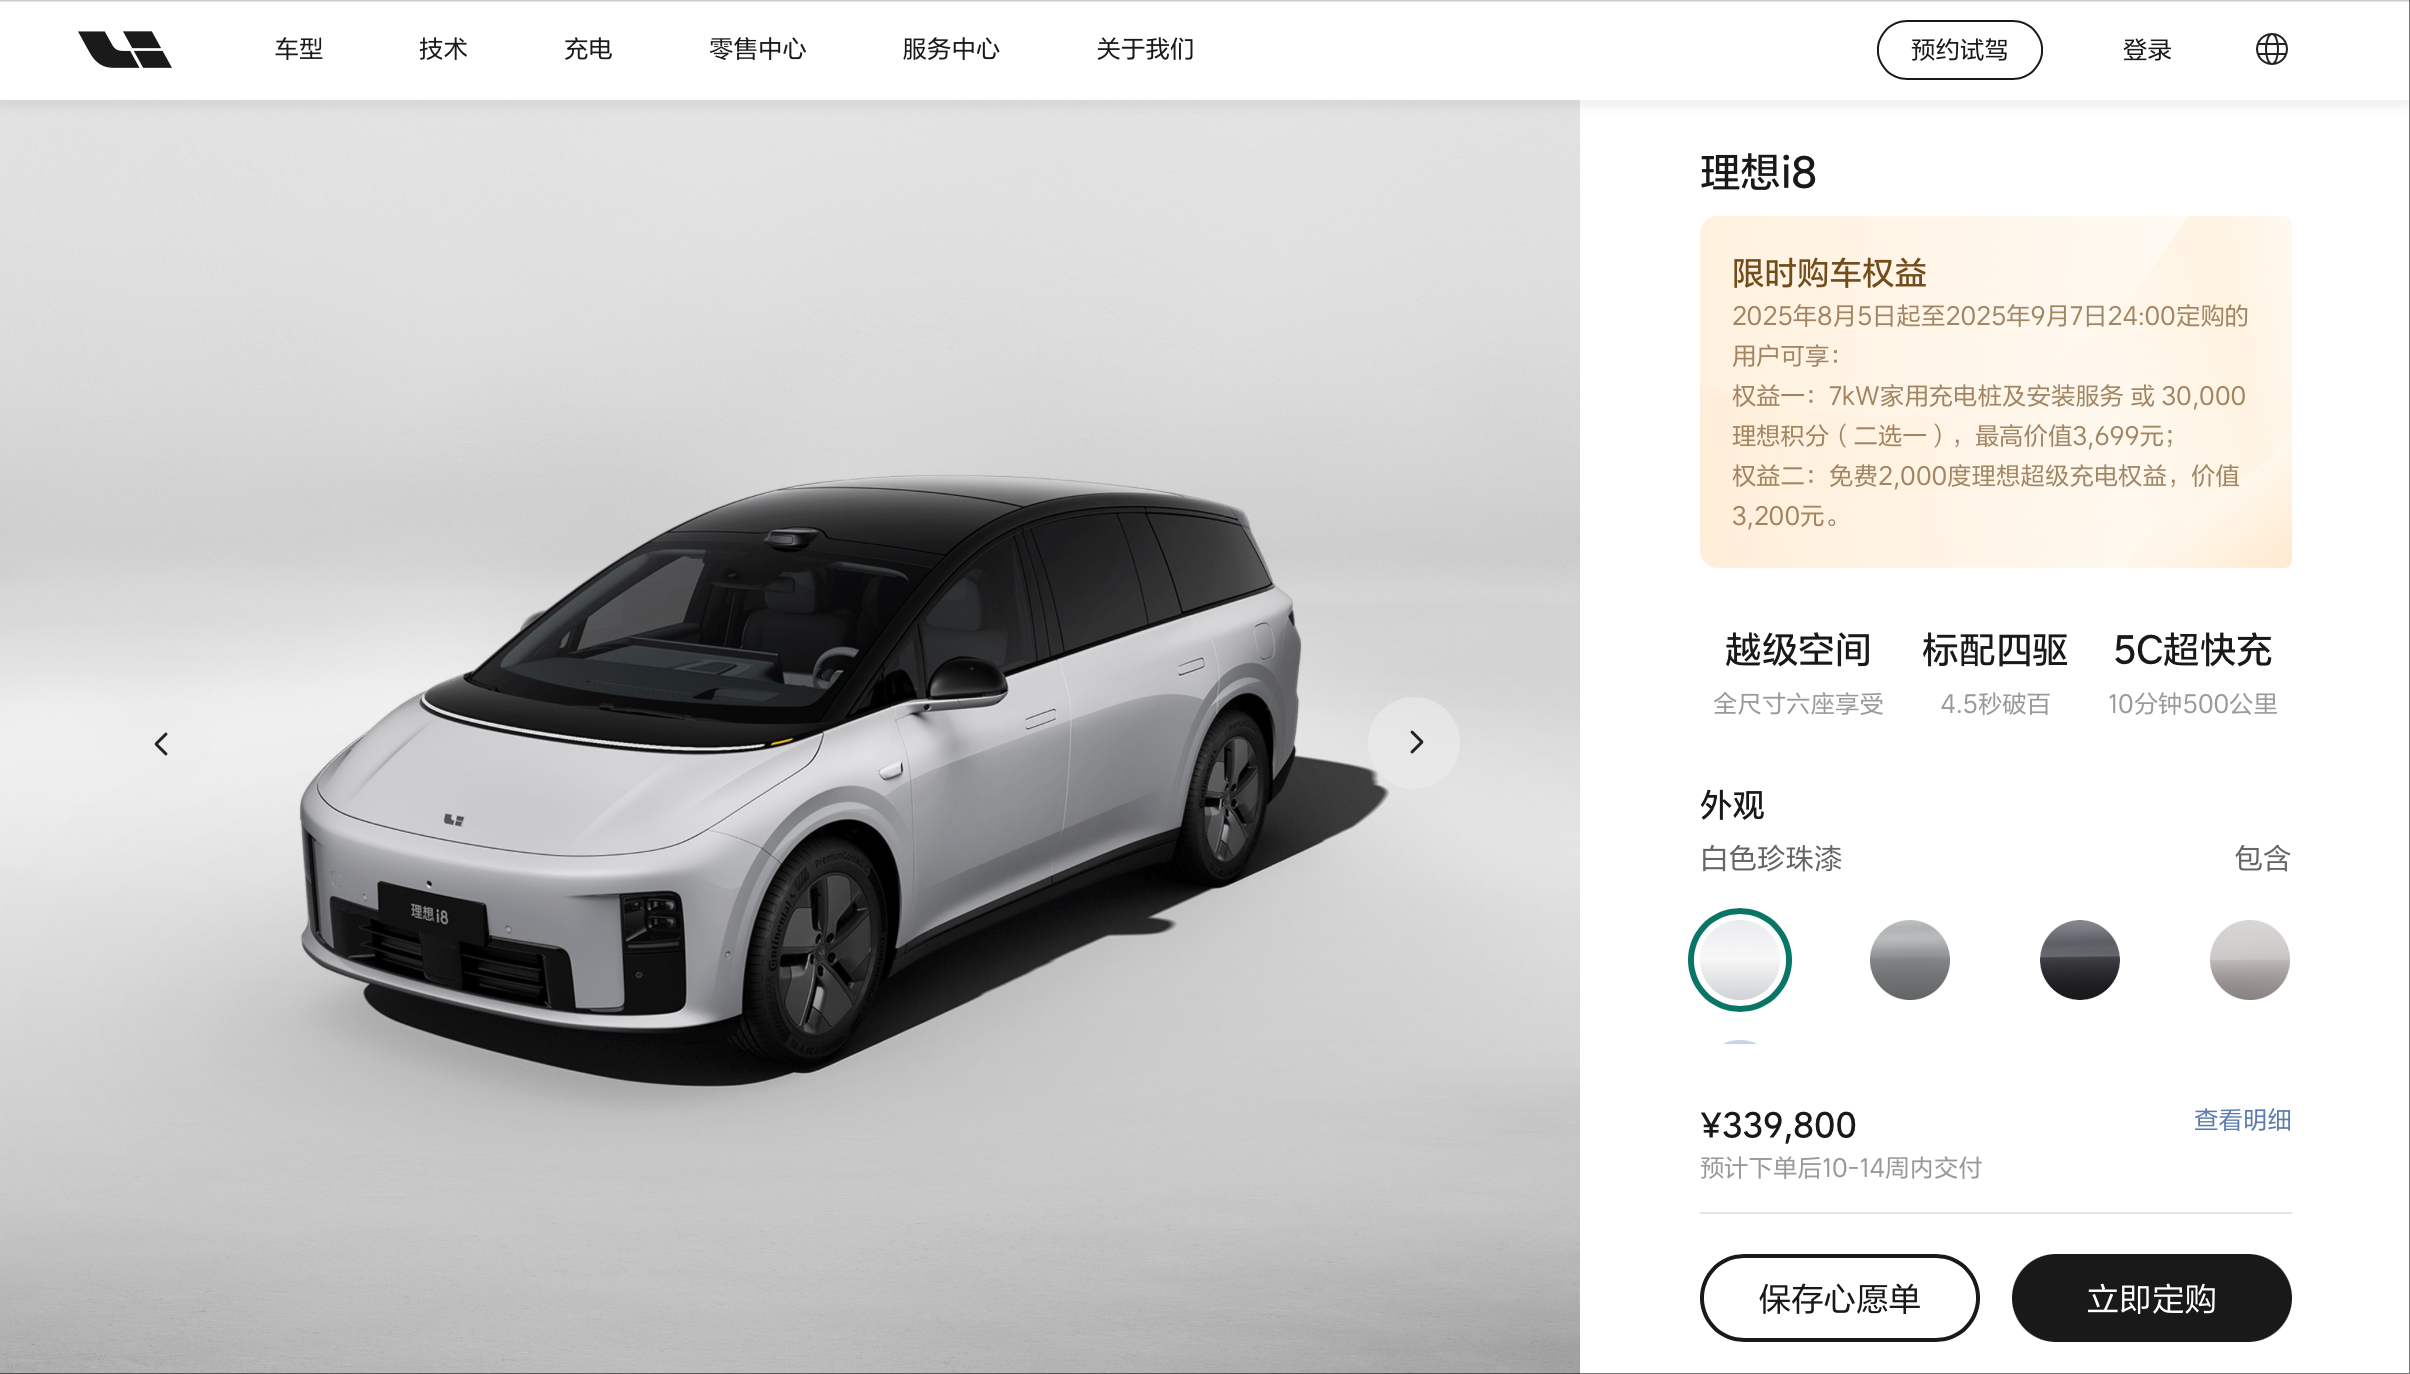The width and height of the screenshot is (2410, 1374).
Task: Open the globe language selector icon
Action: click(x=2271, y=49)
